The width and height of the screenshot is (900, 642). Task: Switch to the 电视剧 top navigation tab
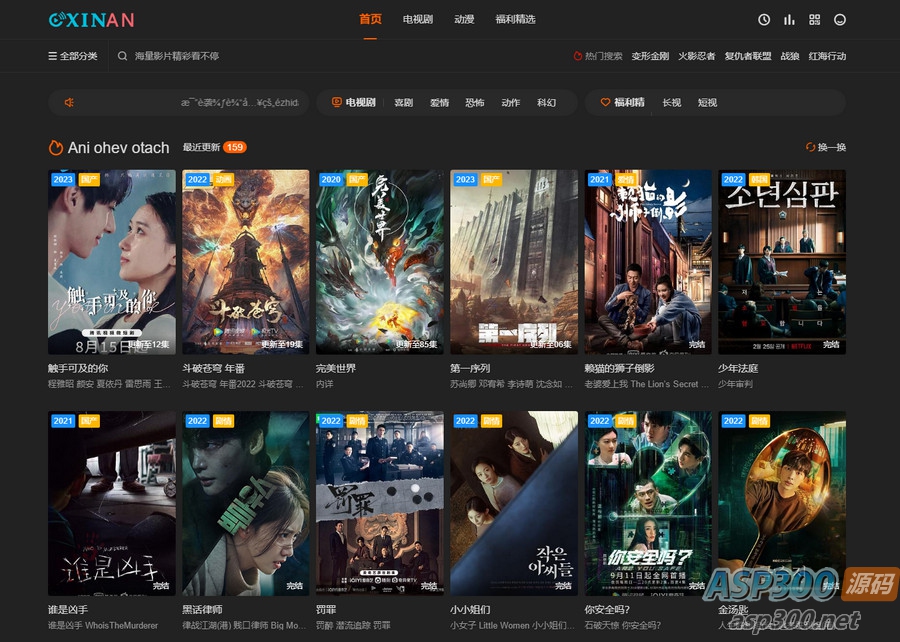tap(417, 19)
